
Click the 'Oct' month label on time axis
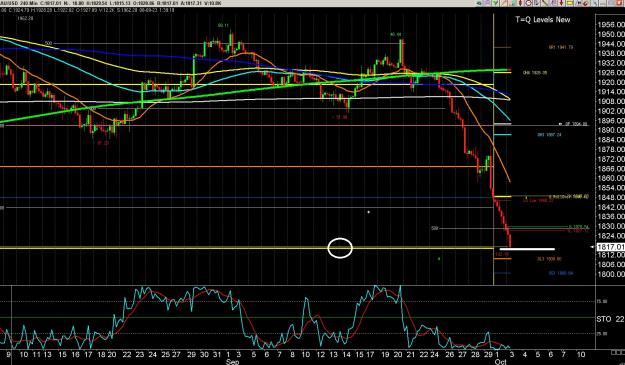(x=500, y=361)
